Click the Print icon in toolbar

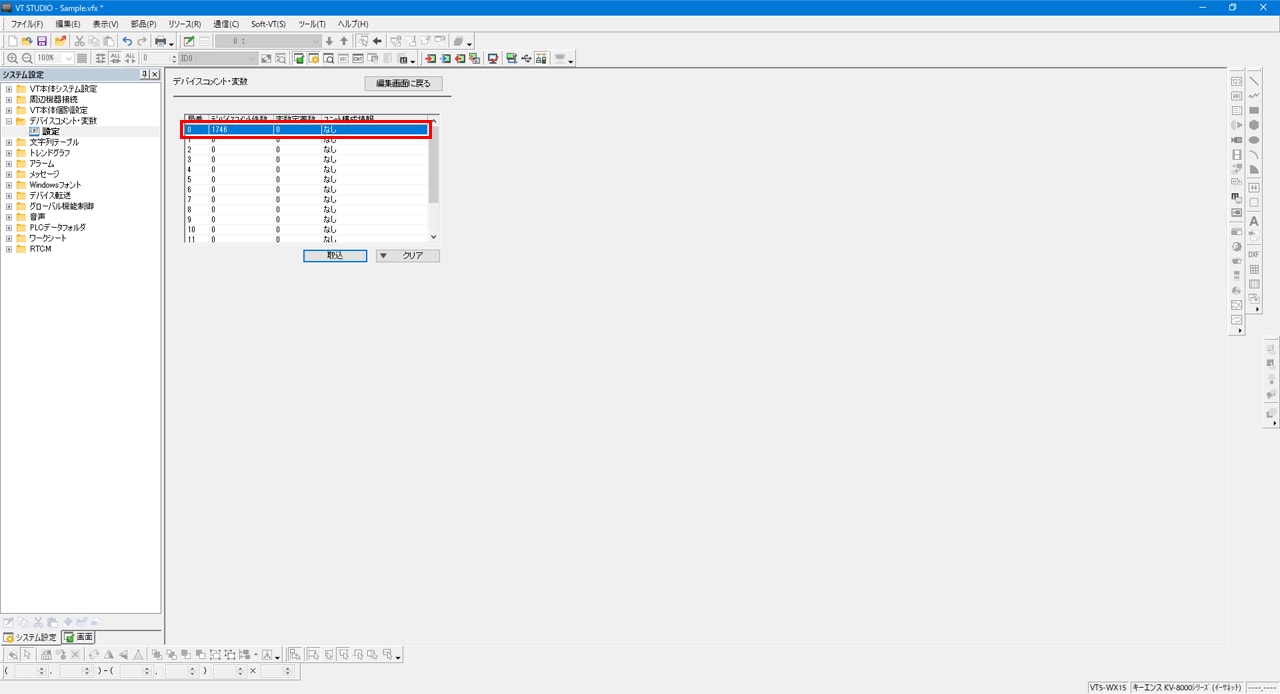160,41
